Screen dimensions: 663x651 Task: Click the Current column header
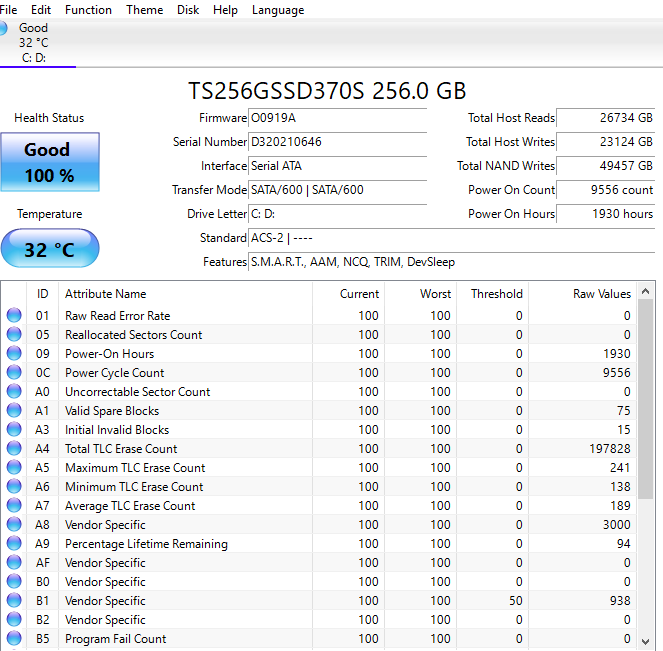348,294
